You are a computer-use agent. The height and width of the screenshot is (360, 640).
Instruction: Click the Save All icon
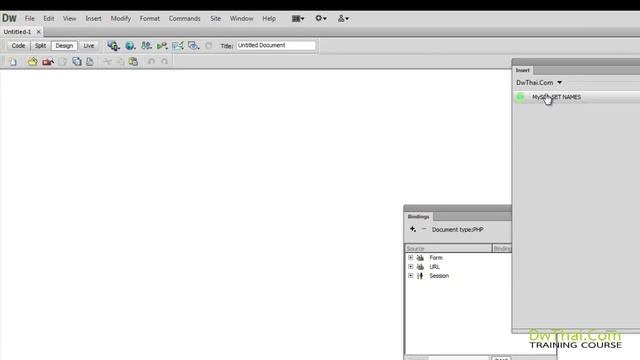[x=77, y=62]
